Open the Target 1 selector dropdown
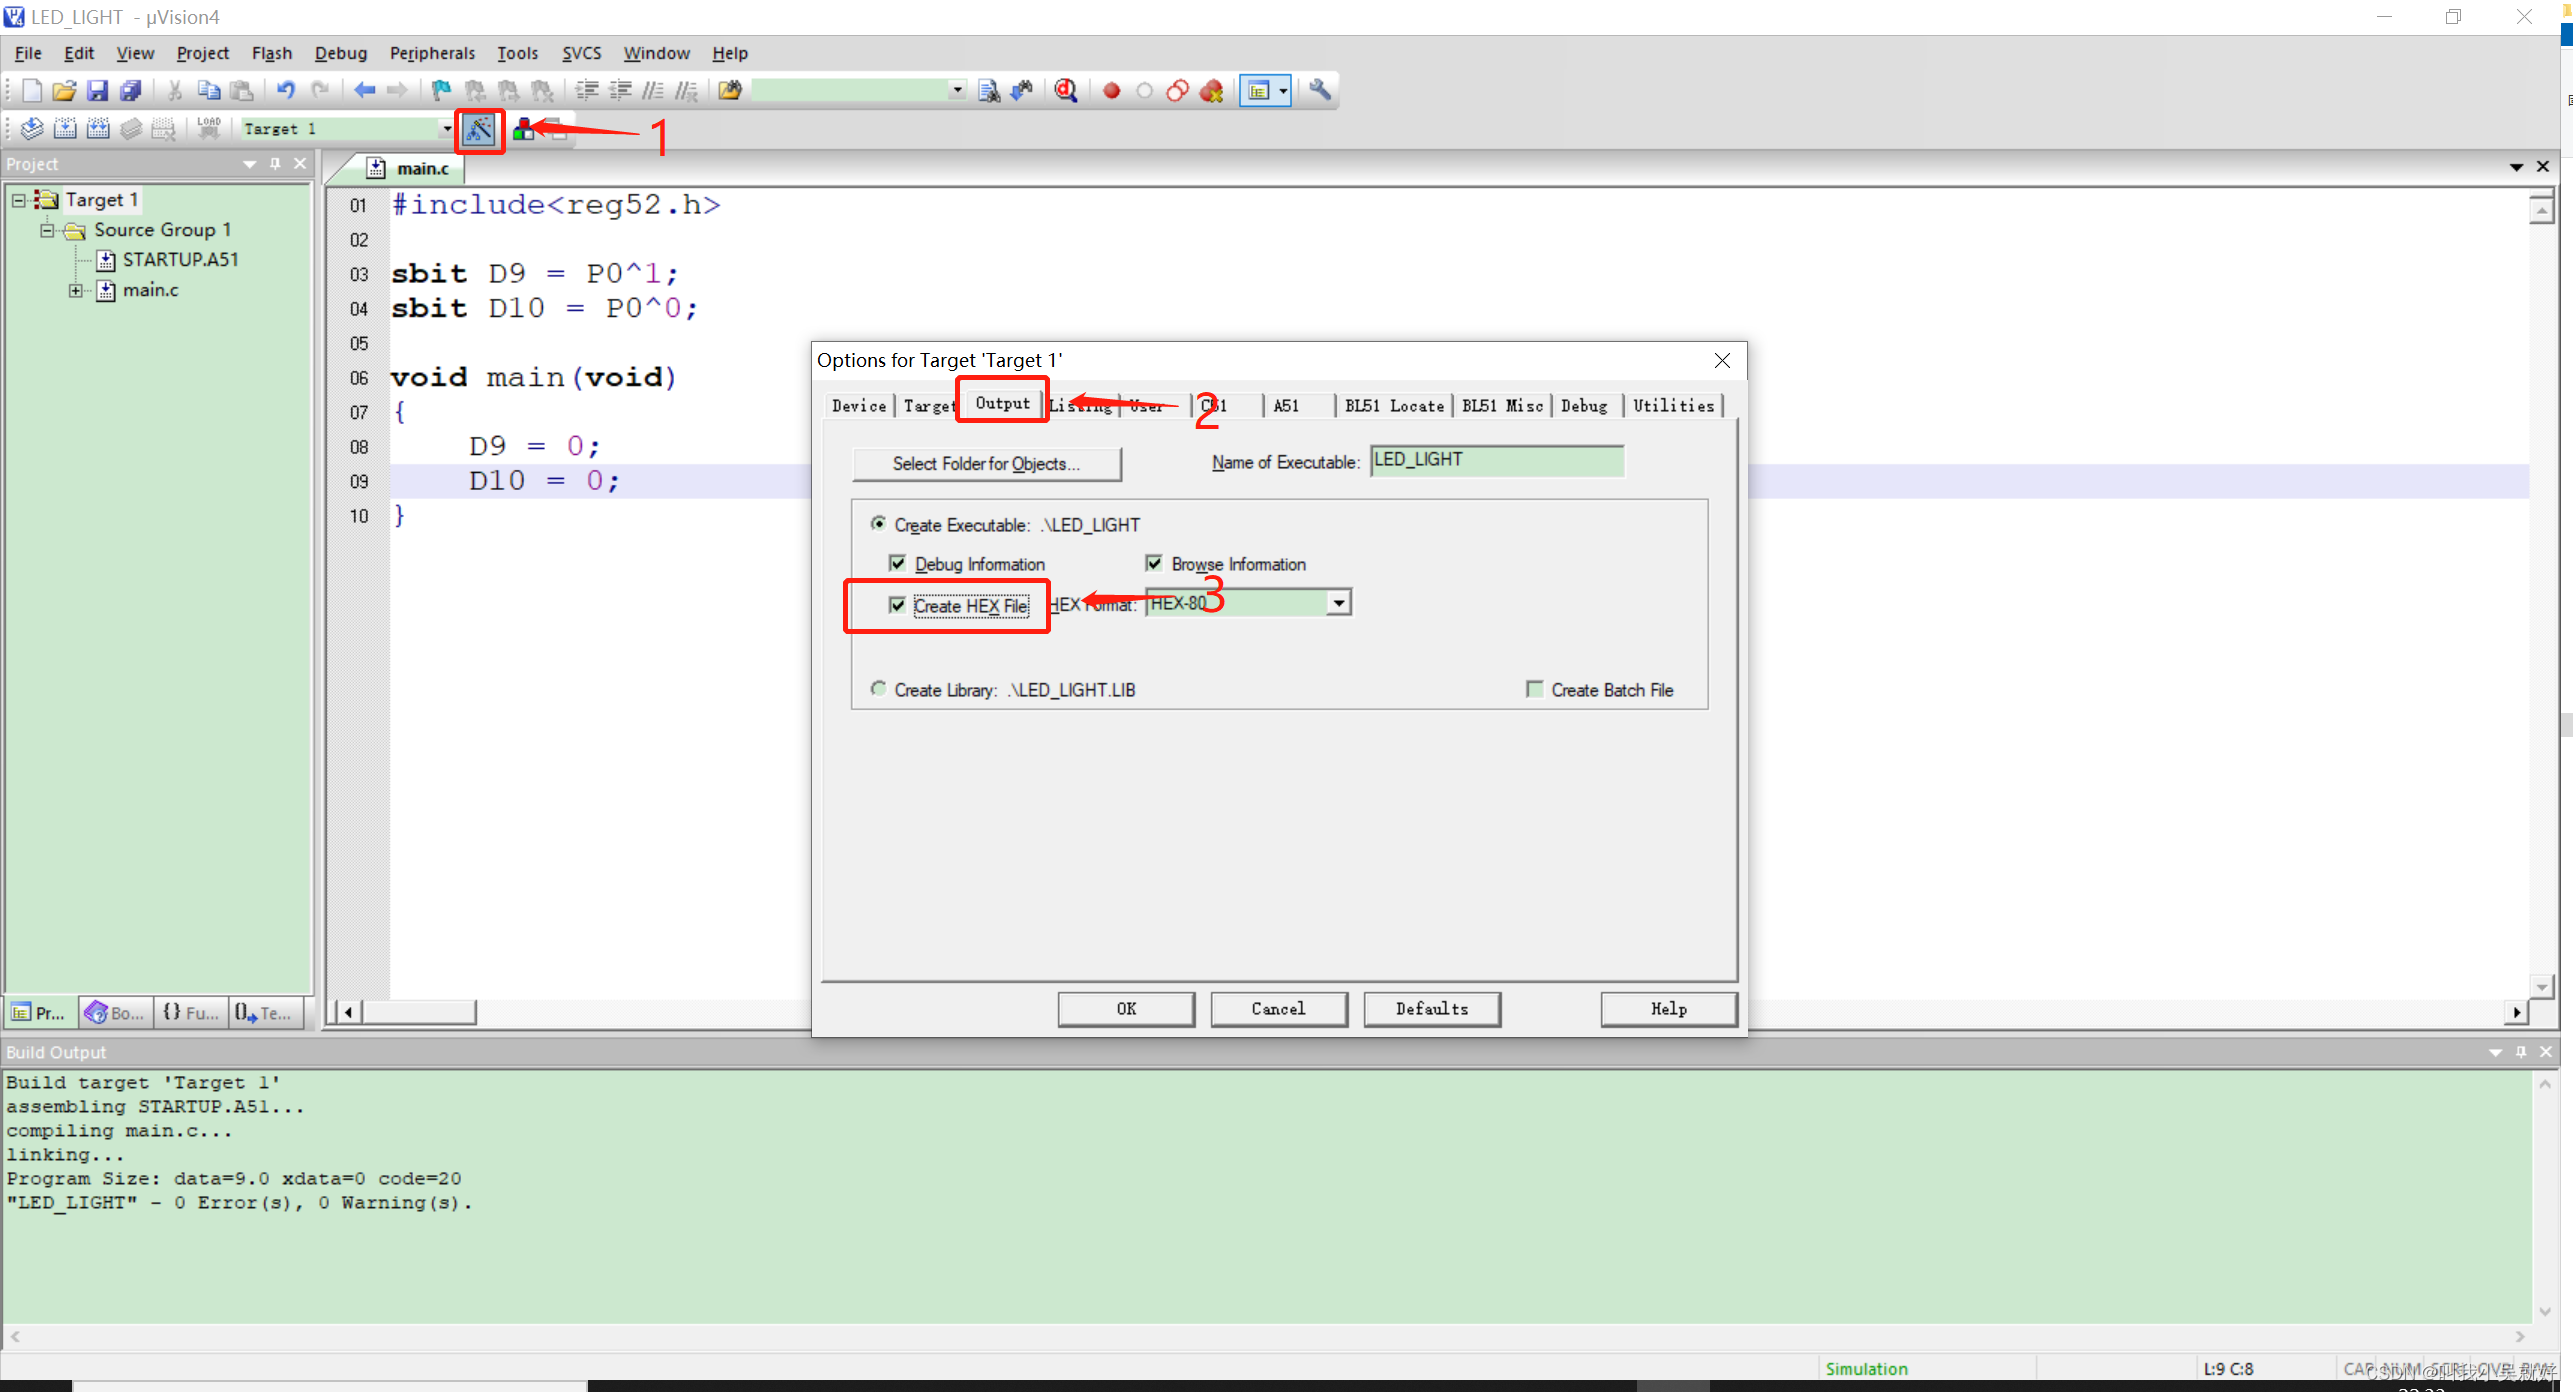The image size is (2573, 1392). (446, 129)
